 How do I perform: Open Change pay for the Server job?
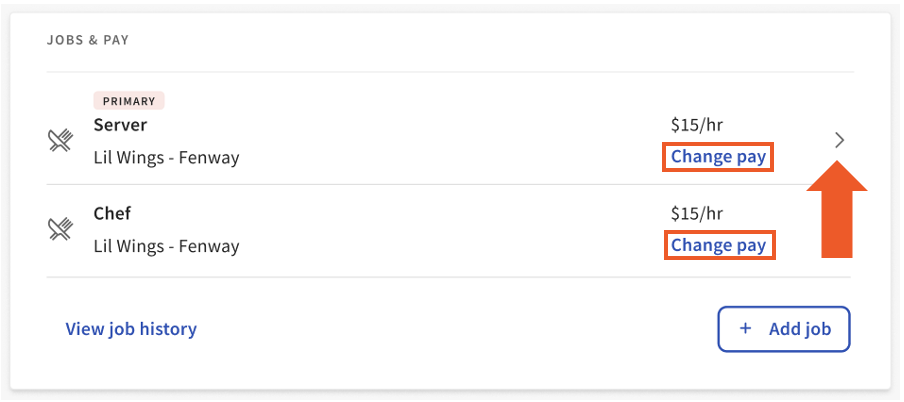718,157
